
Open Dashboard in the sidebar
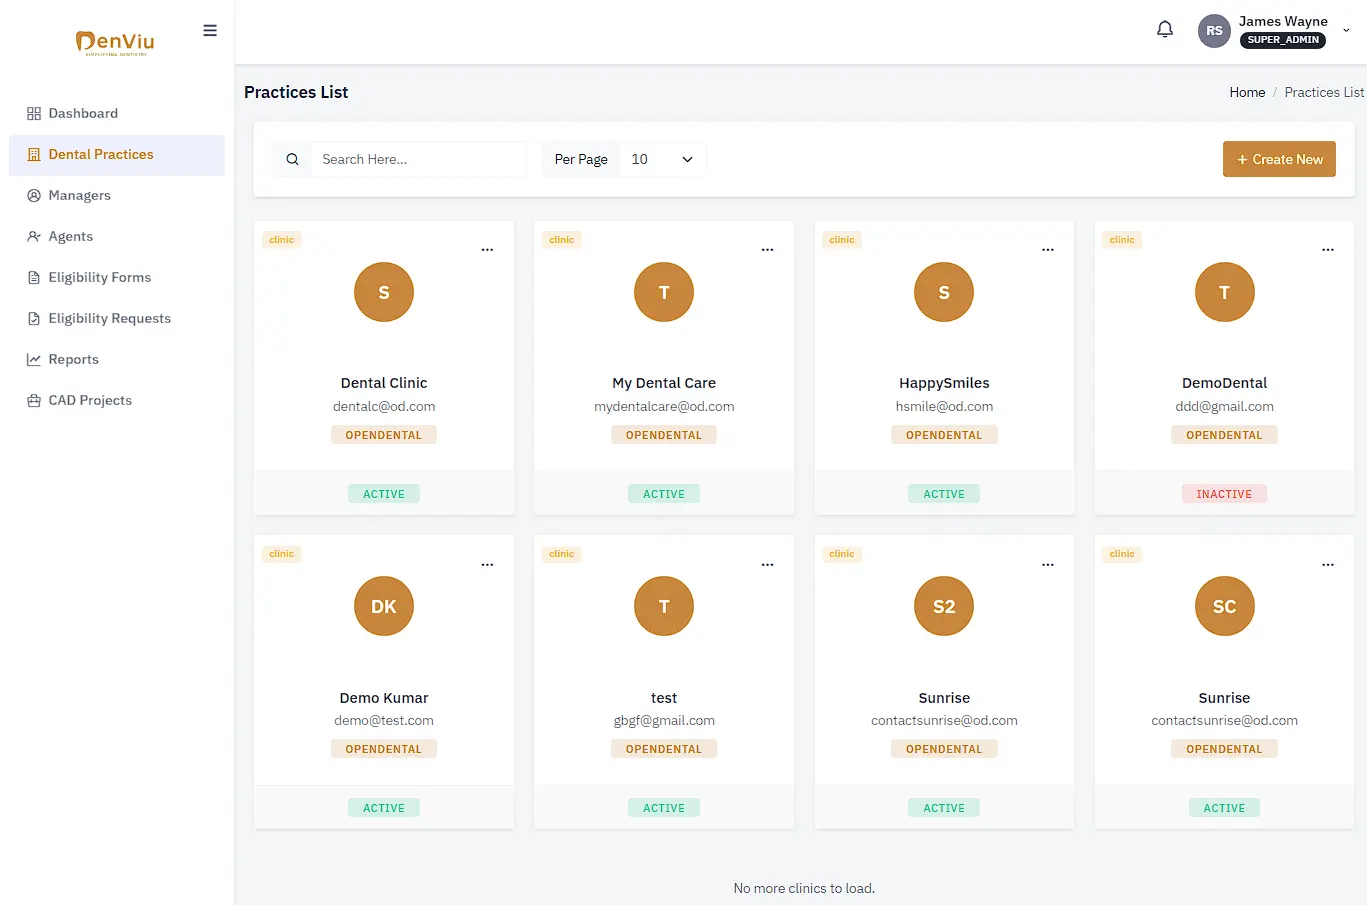click(x=83, y=113)
